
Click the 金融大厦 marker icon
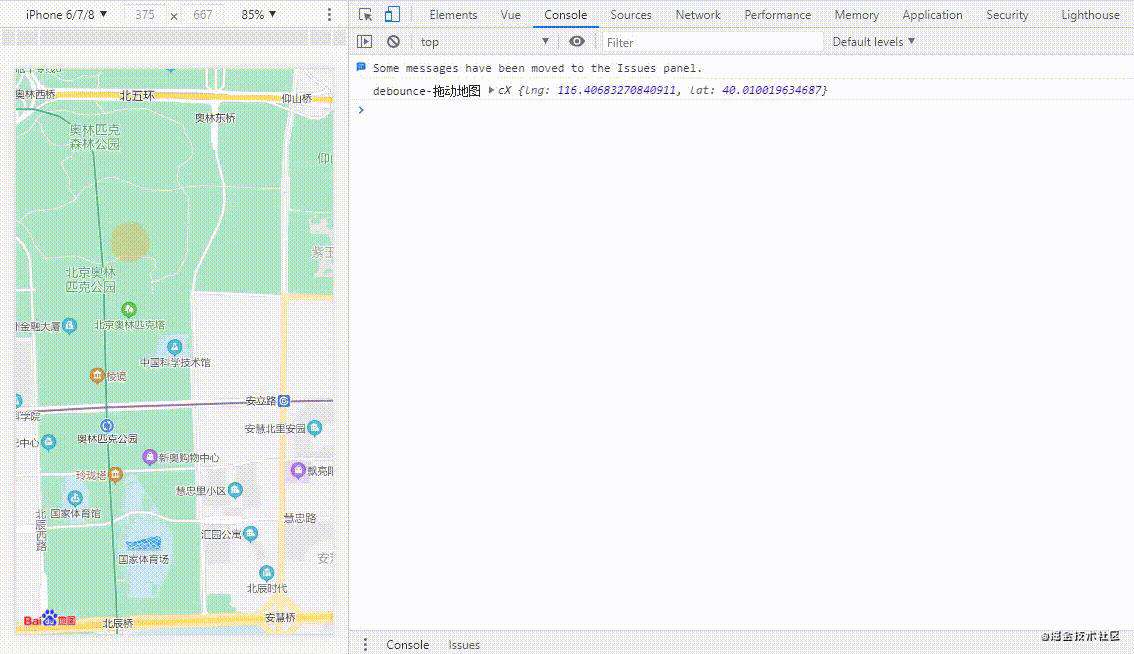69,326
